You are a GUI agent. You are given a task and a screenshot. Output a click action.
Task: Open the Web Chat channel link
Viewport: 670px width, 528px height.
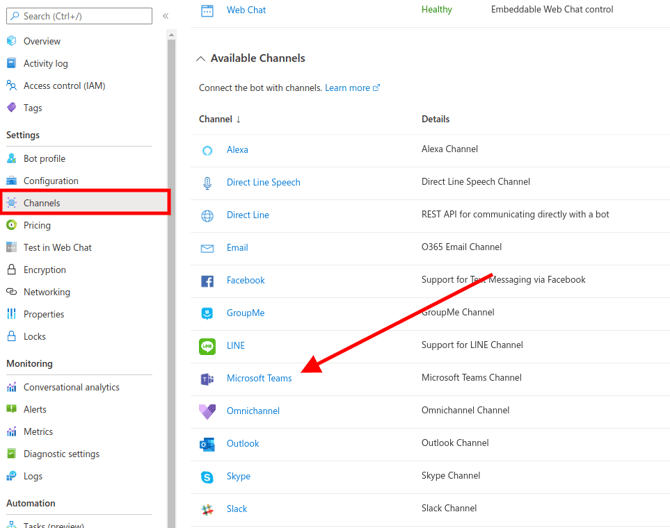(x=246, y=10)
